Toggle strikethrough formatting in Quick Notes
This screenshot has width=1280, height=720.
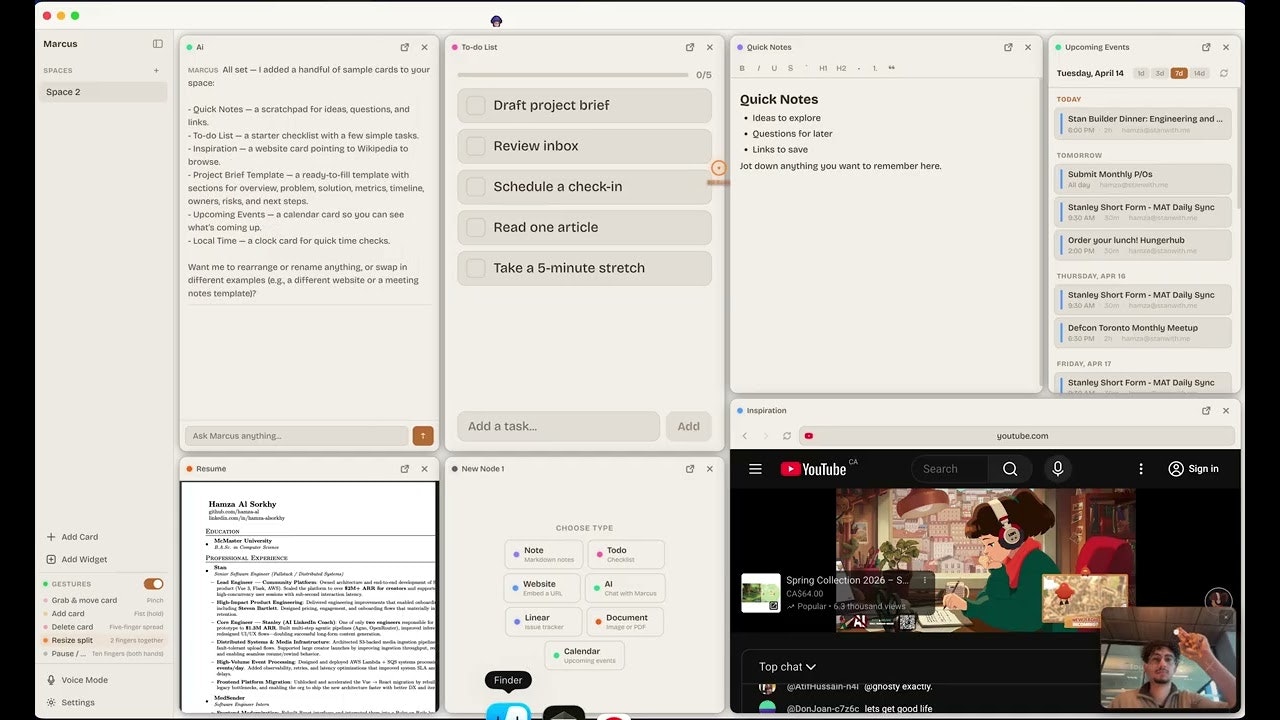coord(790,68)
